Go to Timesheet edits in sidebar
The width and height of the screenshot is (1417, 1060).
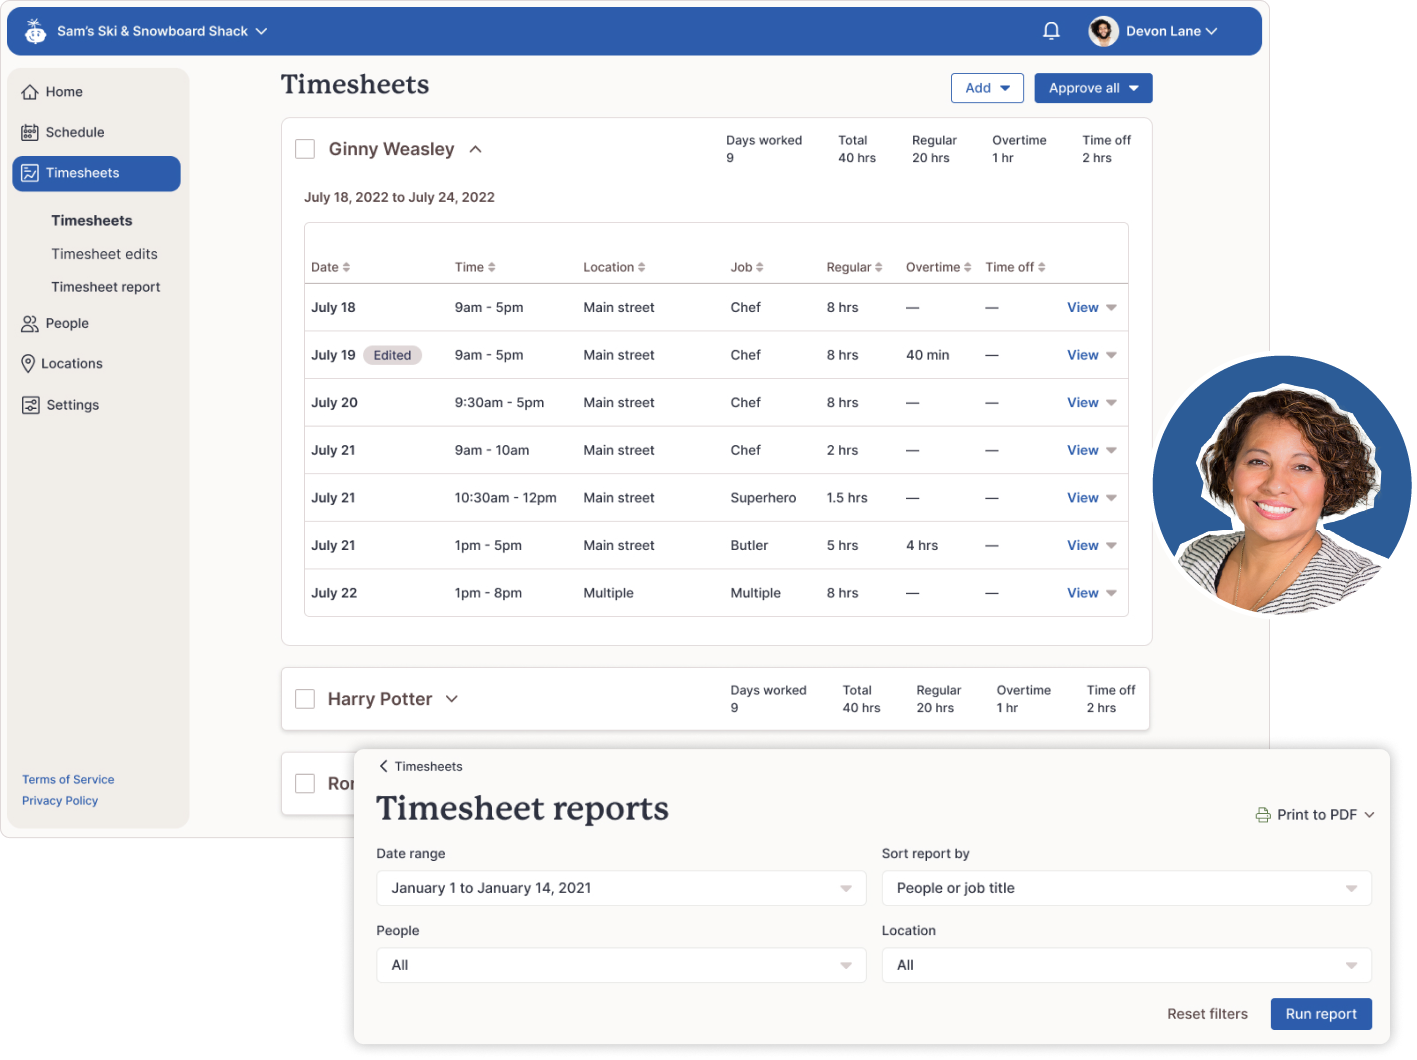[x=104, y=254]
